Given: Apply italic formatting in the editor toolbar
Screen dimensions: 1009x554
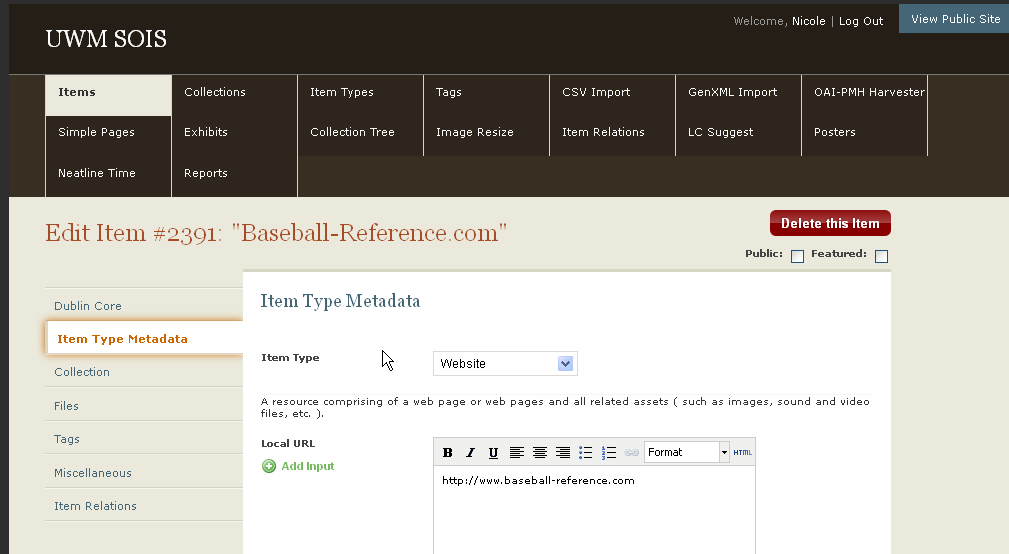Looking at the screenshot, I should pyautogui.click(x=471, y=453).
